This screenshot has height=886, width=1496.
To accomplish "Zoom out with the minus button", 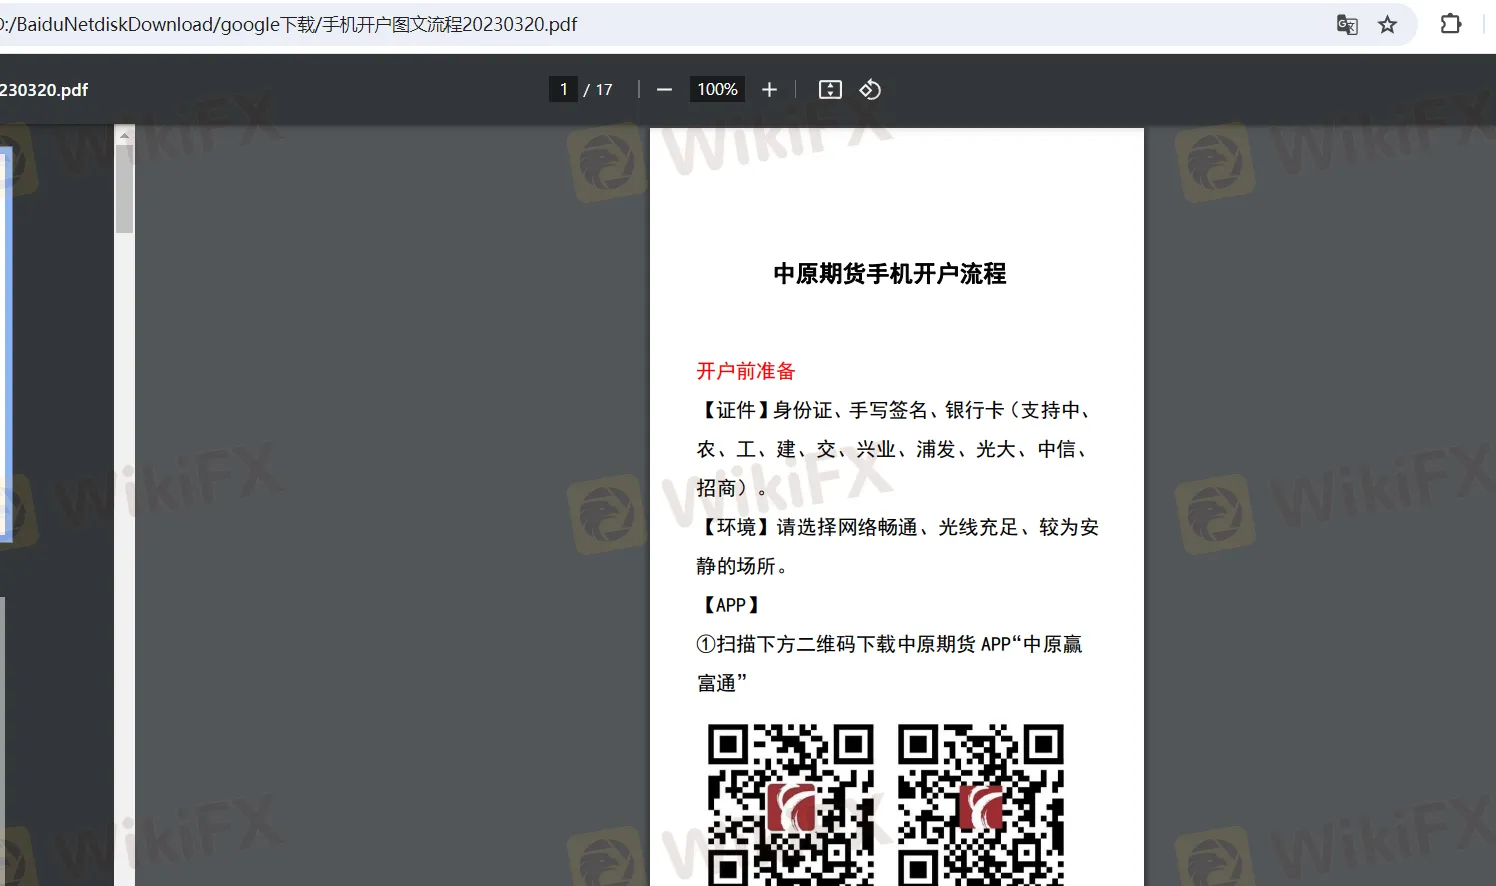I will coord(664,90).
